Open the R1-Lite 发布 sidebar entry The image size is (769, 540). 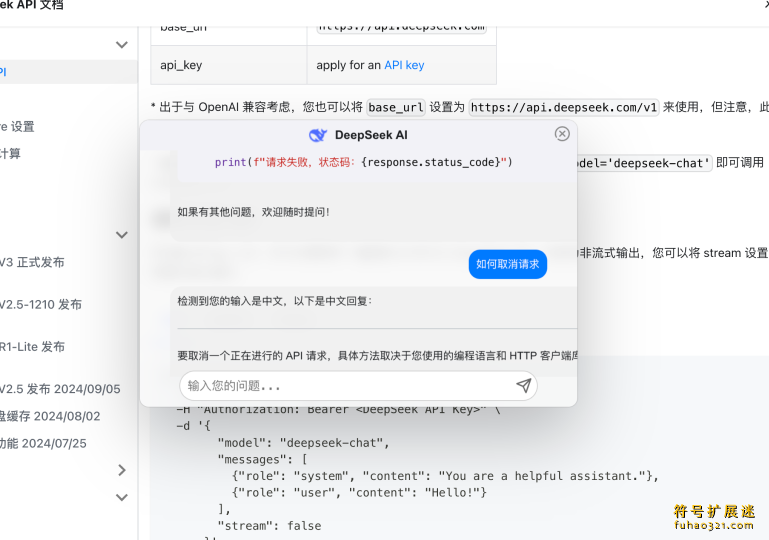coord(32,347)
